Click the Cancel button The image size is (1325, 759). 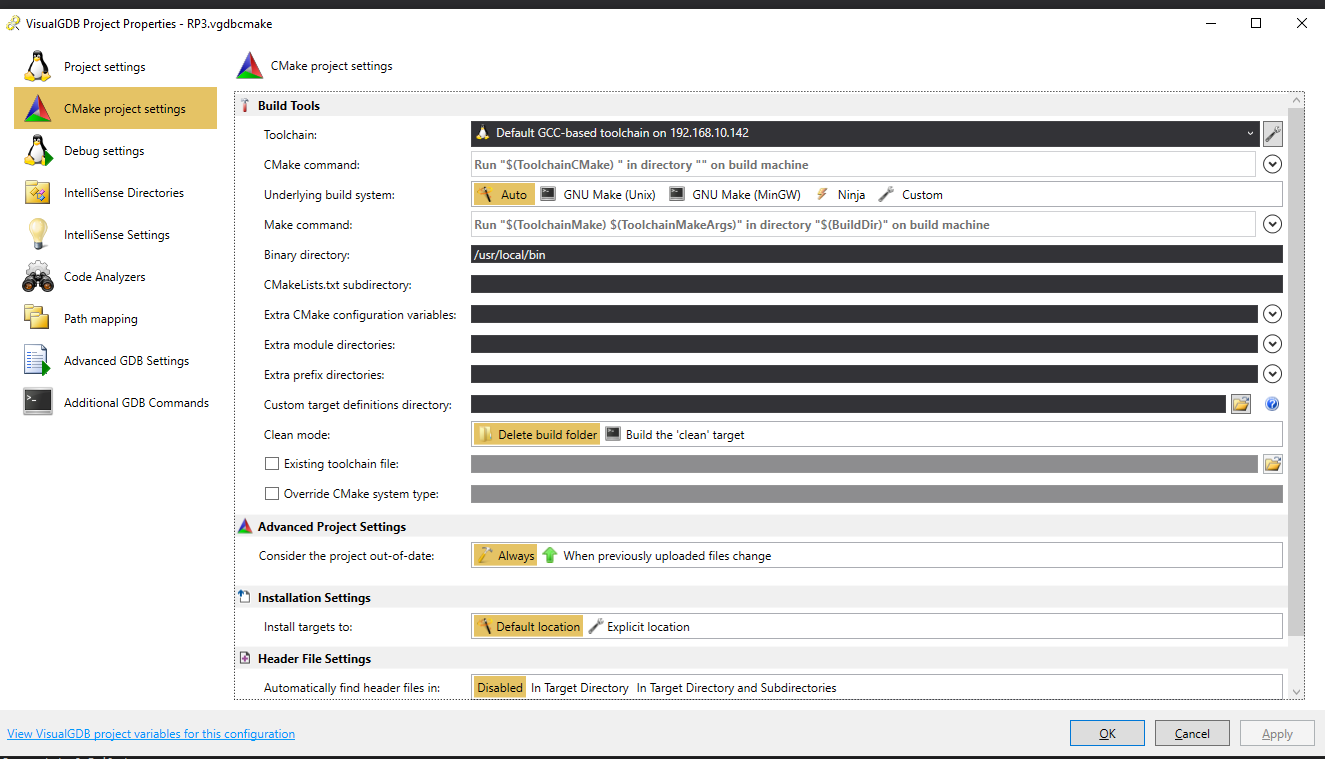(1192, 733)
